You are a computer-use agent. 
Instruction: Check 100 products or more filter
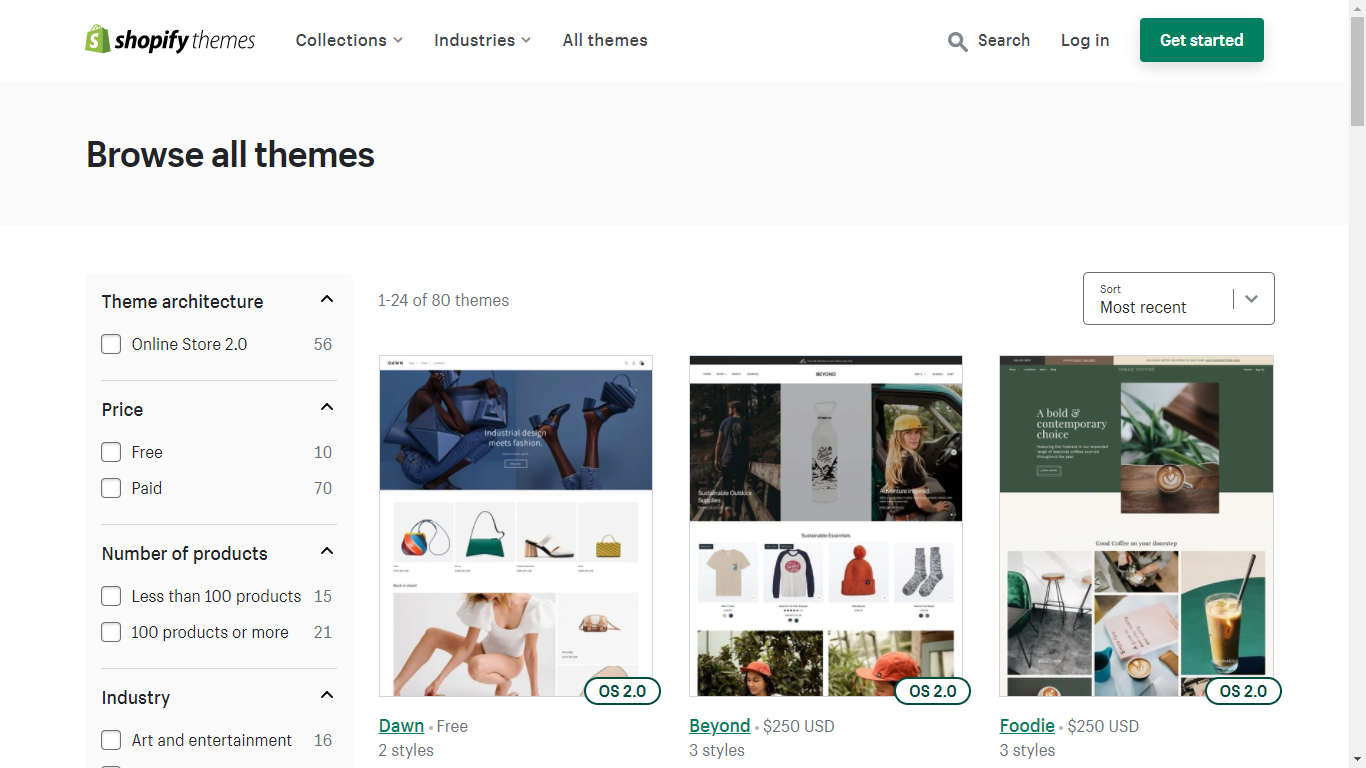point(111,632)
